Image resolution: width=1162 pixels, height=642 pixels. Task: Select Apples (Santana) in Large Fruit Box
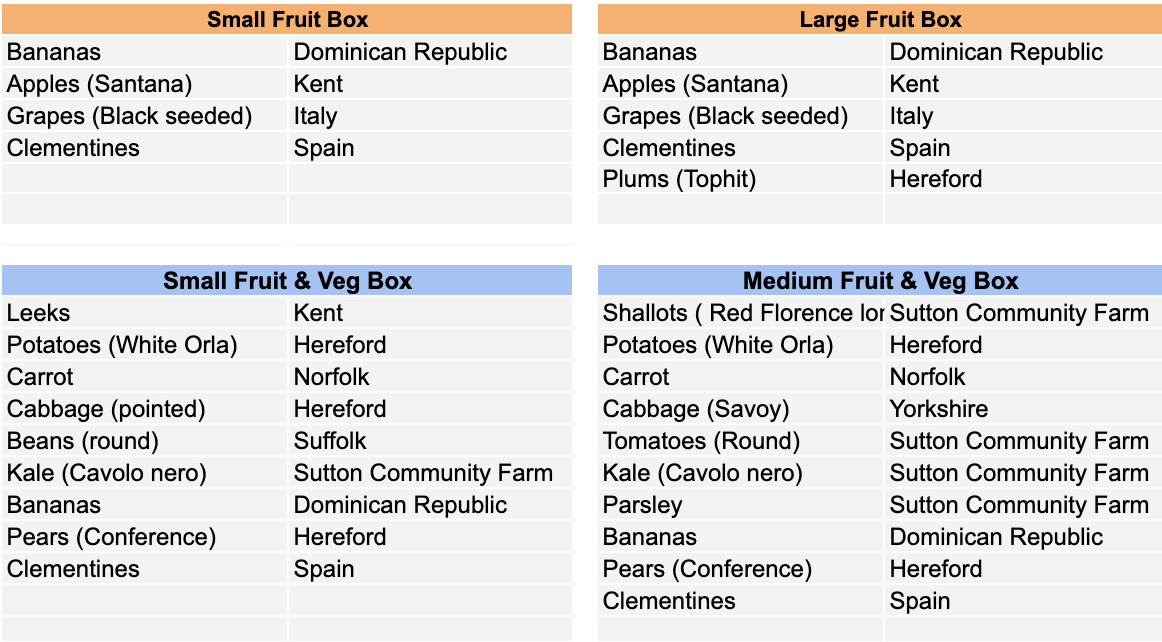pos(740,84)
